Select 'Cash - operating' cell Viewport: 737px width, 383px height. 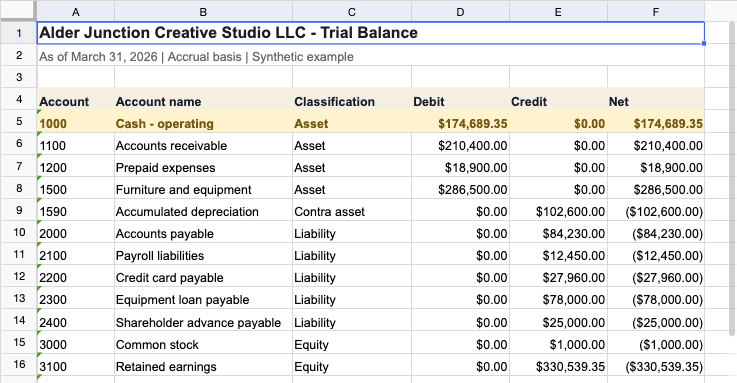tap(204, 122)
